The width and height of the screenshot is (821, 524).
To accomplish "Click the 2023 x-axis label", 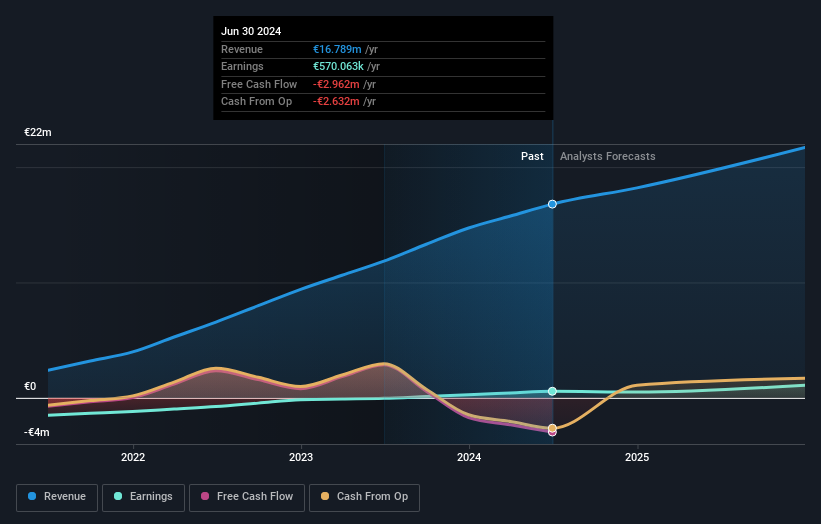I will pos(301,457).
